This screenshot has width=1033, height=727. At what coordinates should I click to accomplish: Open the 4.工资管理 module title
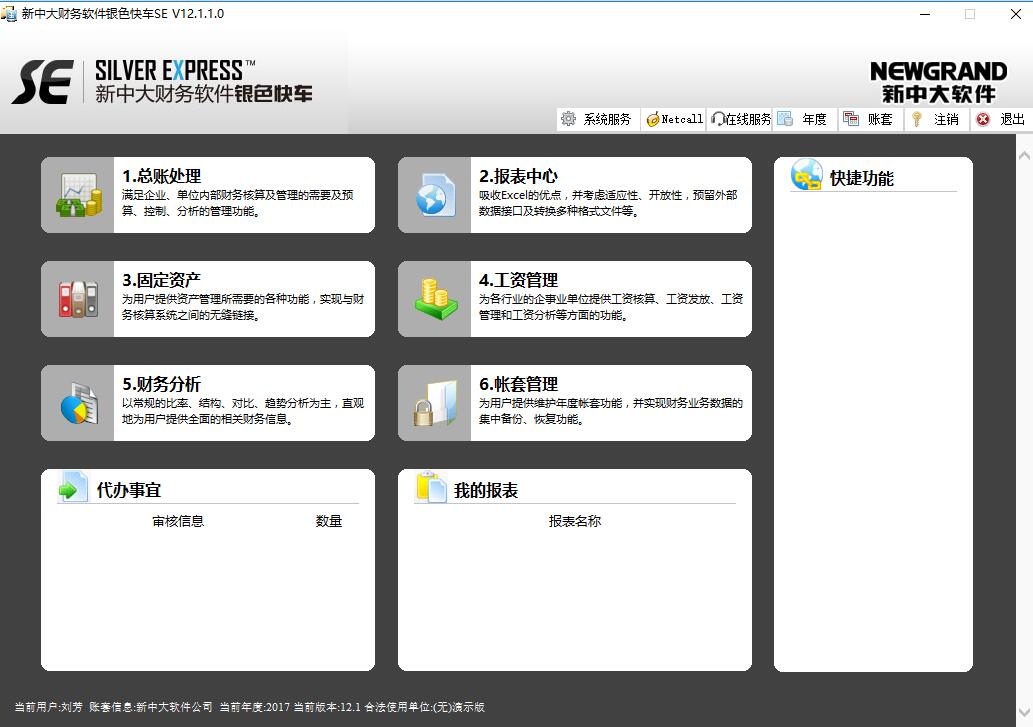(x=518, y=281)
